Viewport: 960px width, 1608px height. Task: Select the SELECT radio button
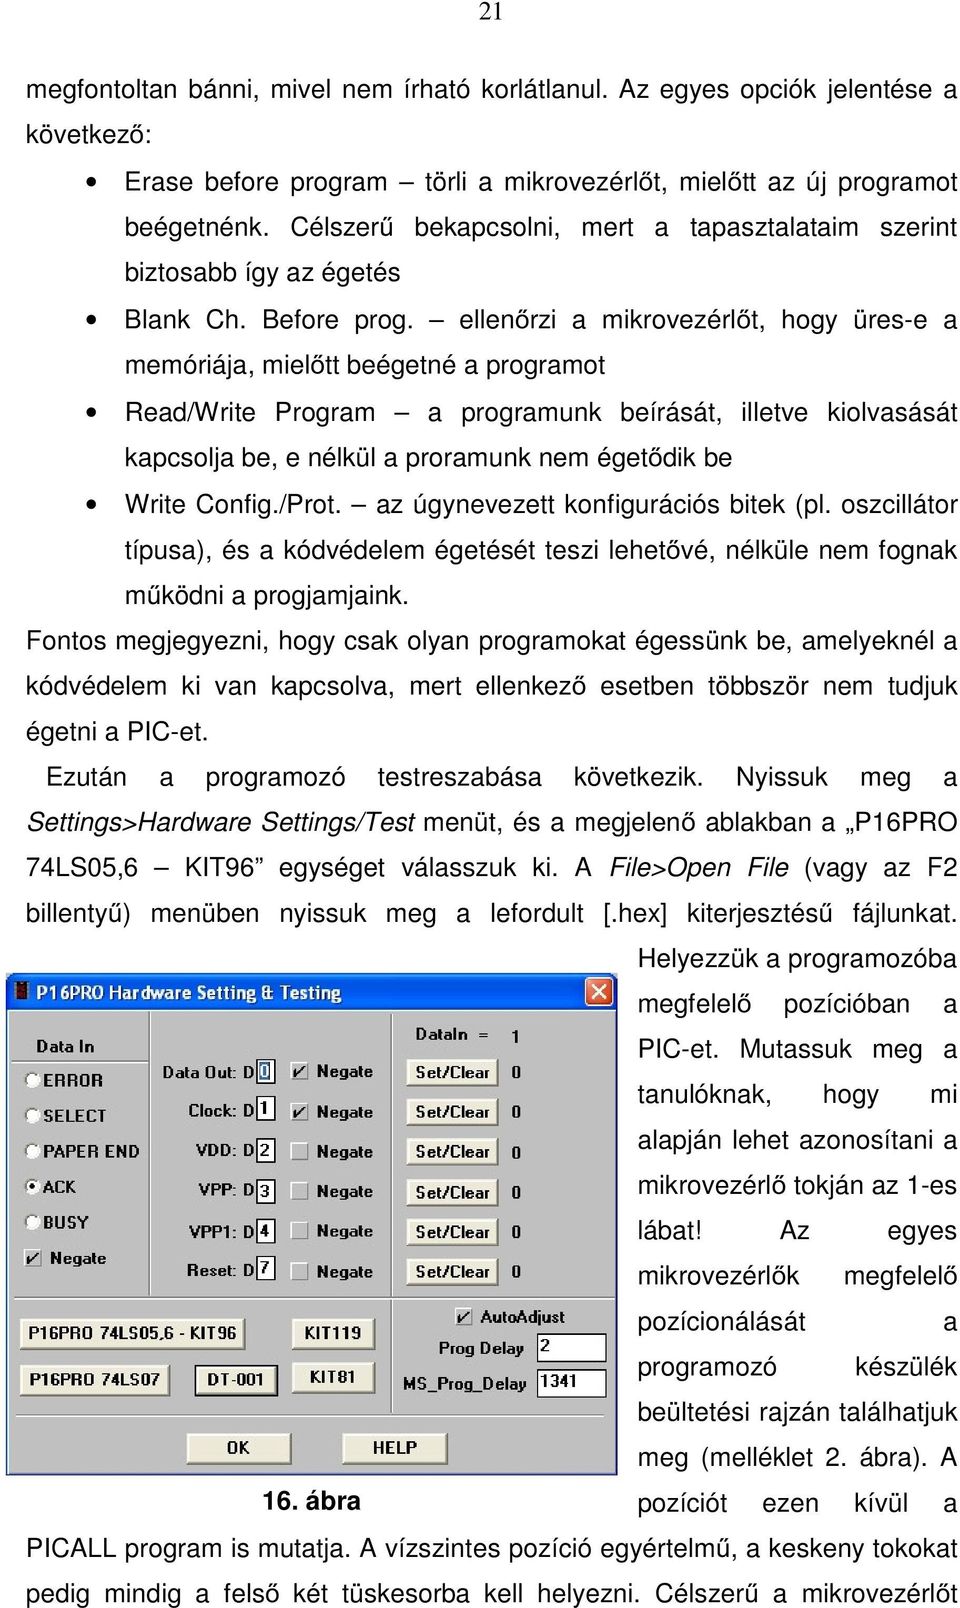click(32, 1115)
